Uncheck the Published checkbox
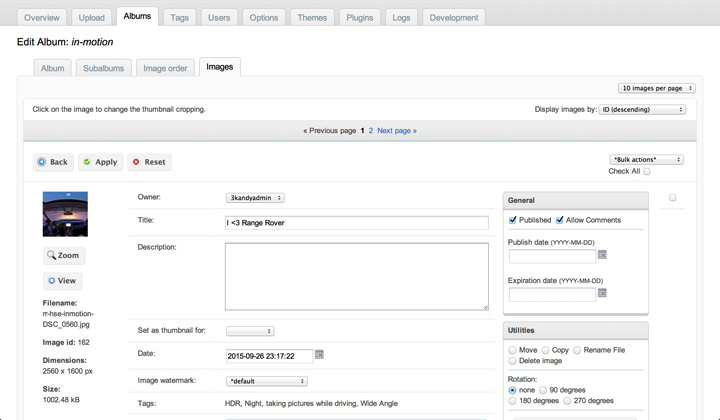Viewport: 720px width, 420px height. tap(514, 220)
